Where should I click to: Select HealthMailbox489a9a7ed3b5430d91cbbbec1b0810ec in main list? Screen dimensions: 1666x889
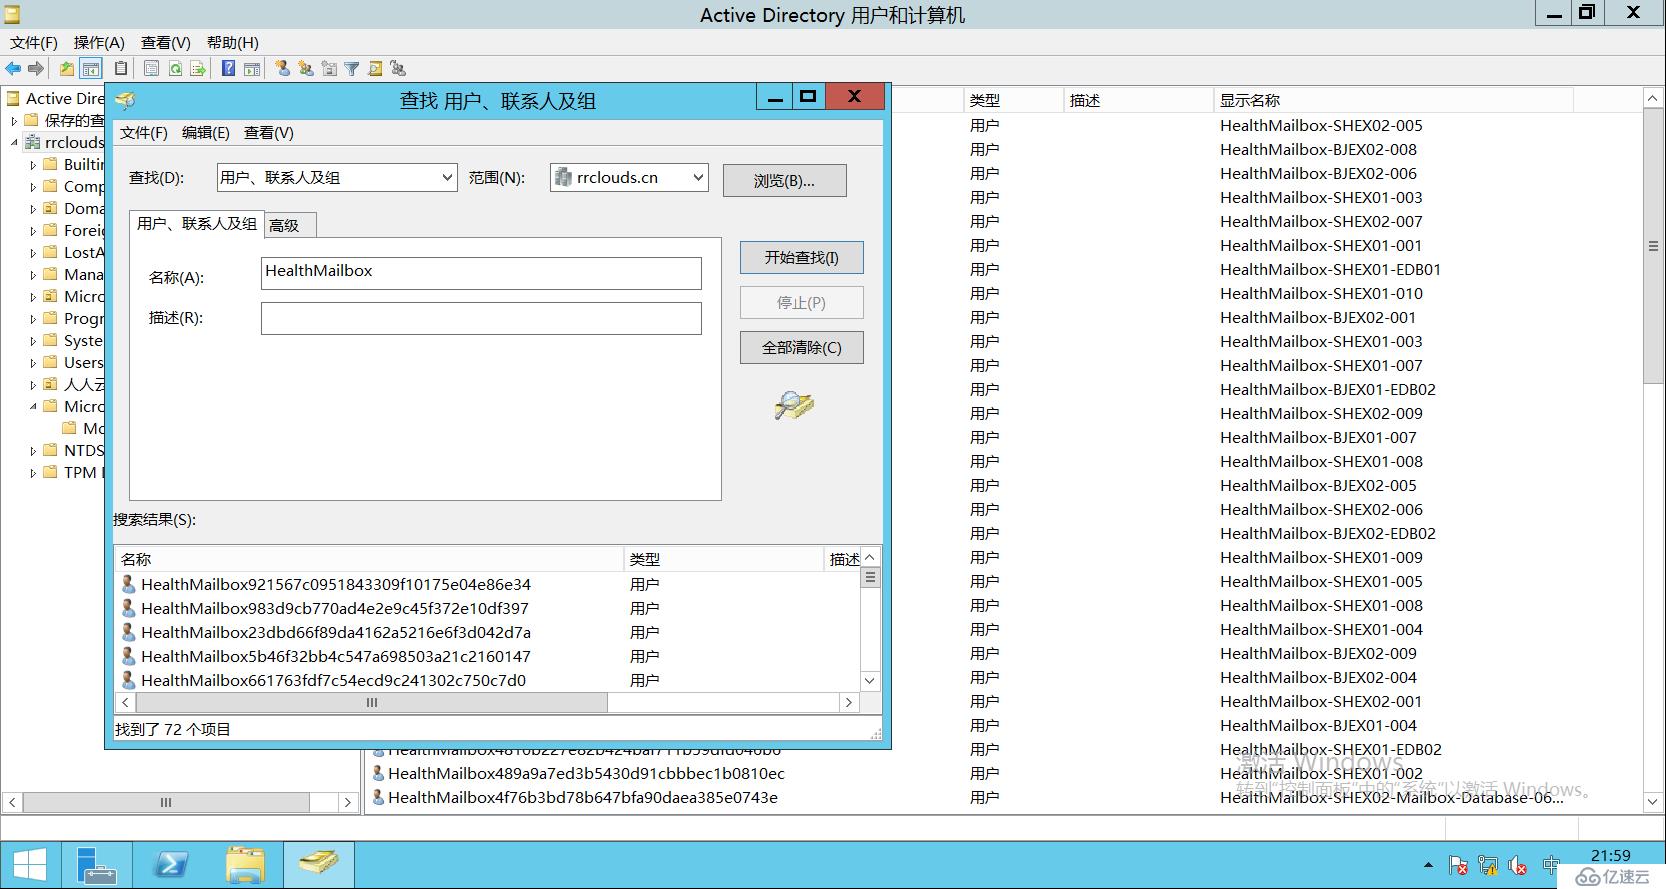click(586, 773)
